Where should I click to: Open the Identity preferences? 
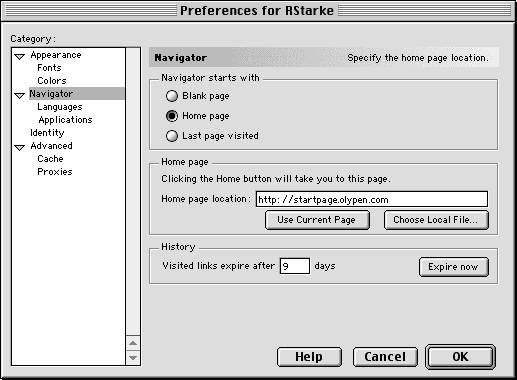(47, 133)
